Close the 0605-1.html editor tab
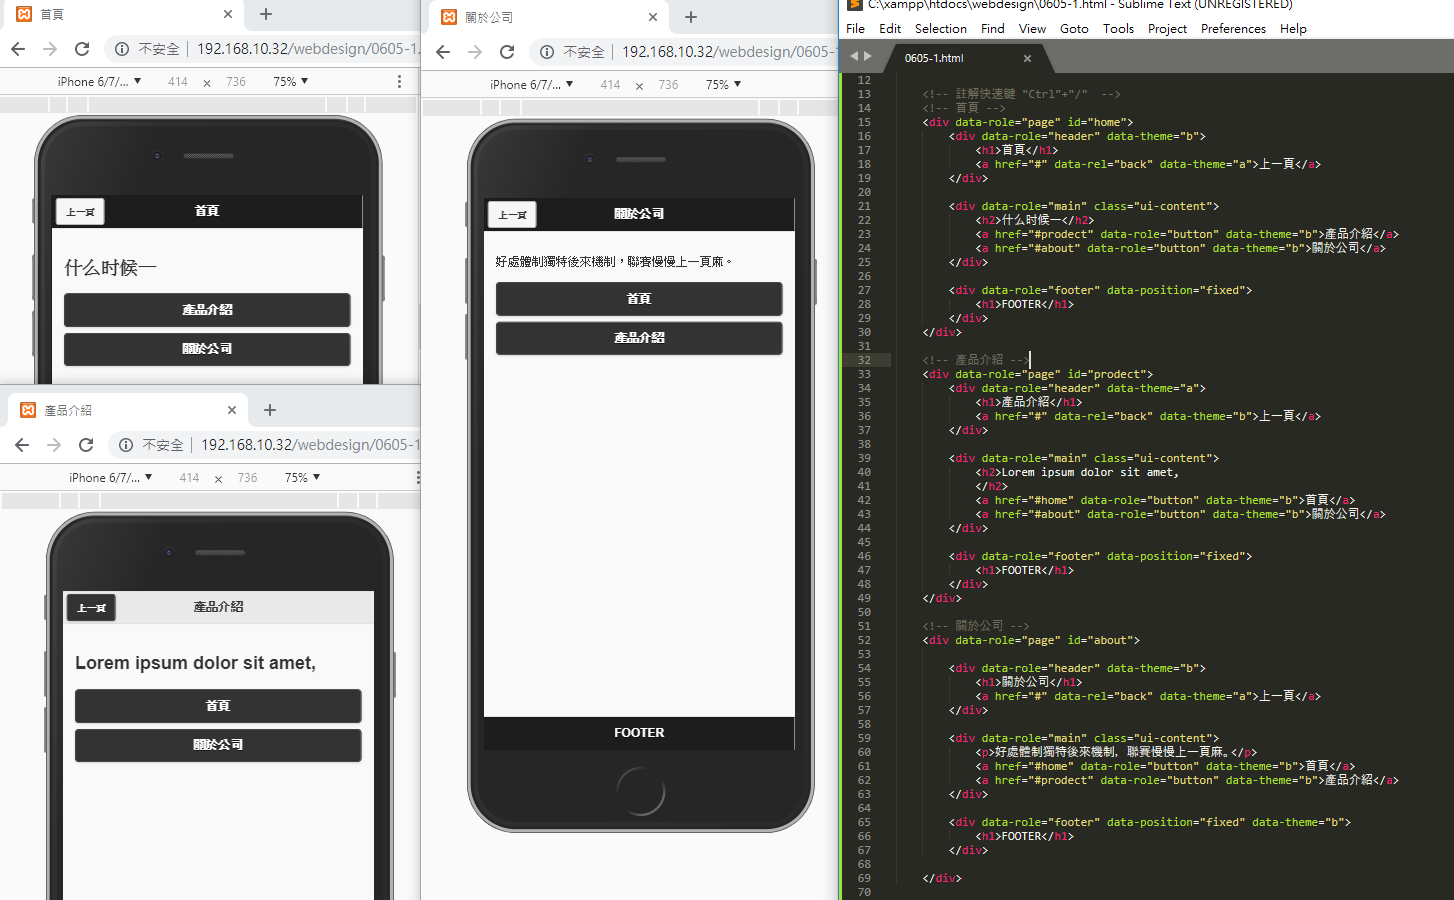Screen dimensions: 1454x900 (1027, 58)
